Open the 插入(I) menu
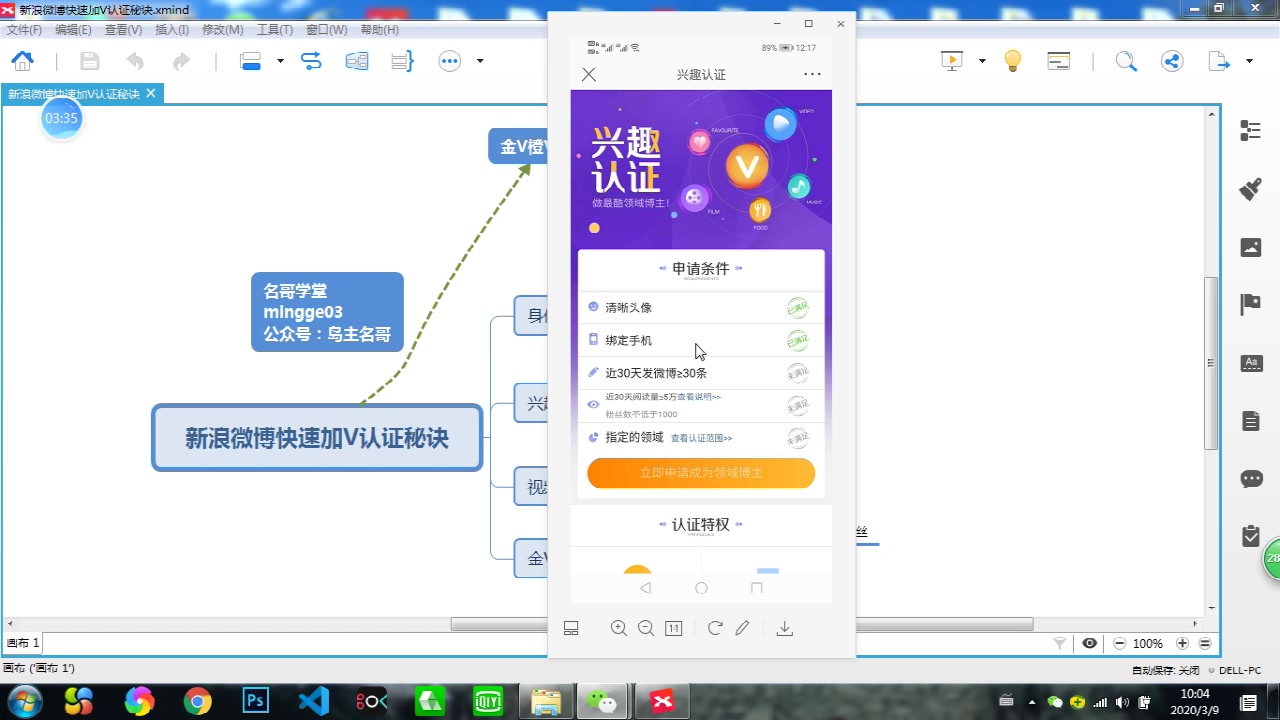The image size is (1280, 720). pyautogui.click(x=172, y=30)
